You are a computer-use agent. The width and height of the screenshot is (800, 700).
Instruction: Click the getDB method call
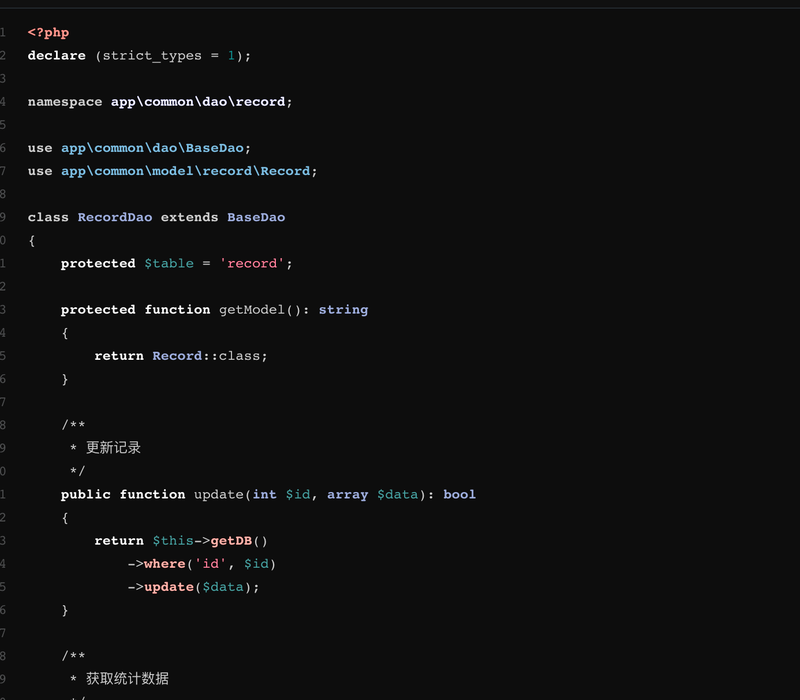click(x=231, y=541)
